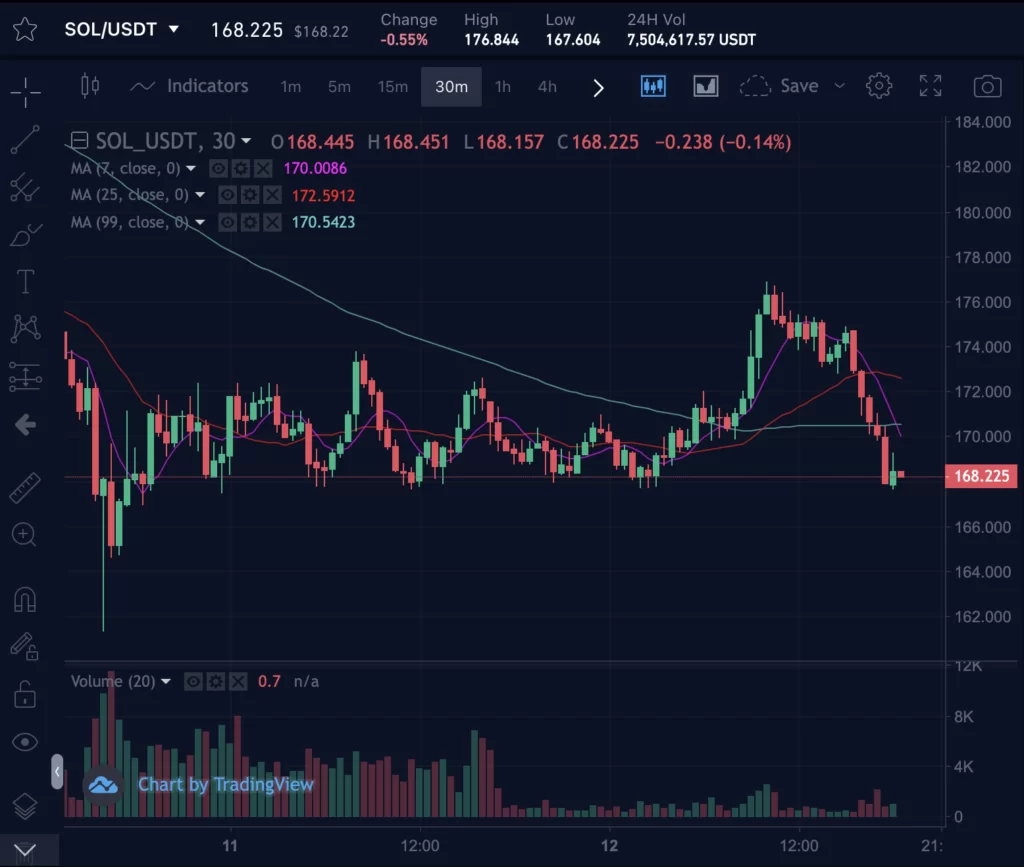The width and height of the screenshot is (1024, 867).
Task: Toggle visibility of the Volume (20) indicator
Action: tap(193, 681)
